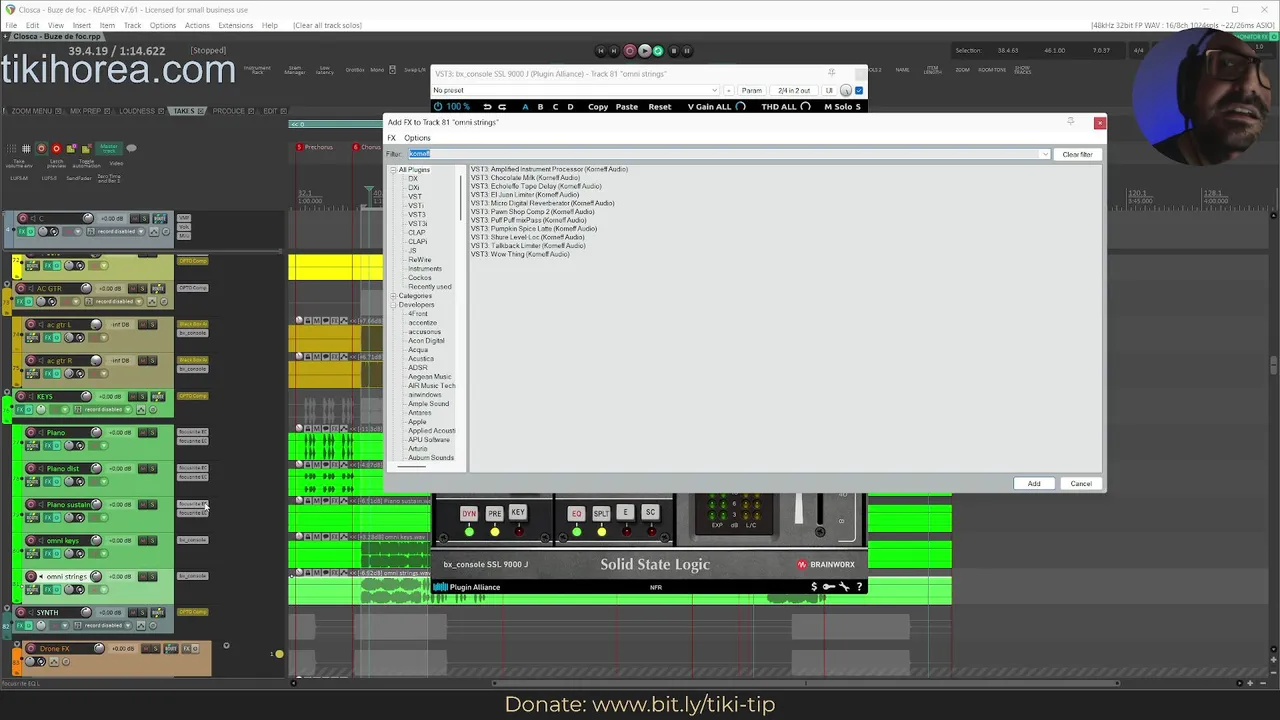Image resolution: width=1280 pixels, height=720 pixels.
Task: Select VST3: Puff Puff mixPass plugin
Action: point(529,220)
